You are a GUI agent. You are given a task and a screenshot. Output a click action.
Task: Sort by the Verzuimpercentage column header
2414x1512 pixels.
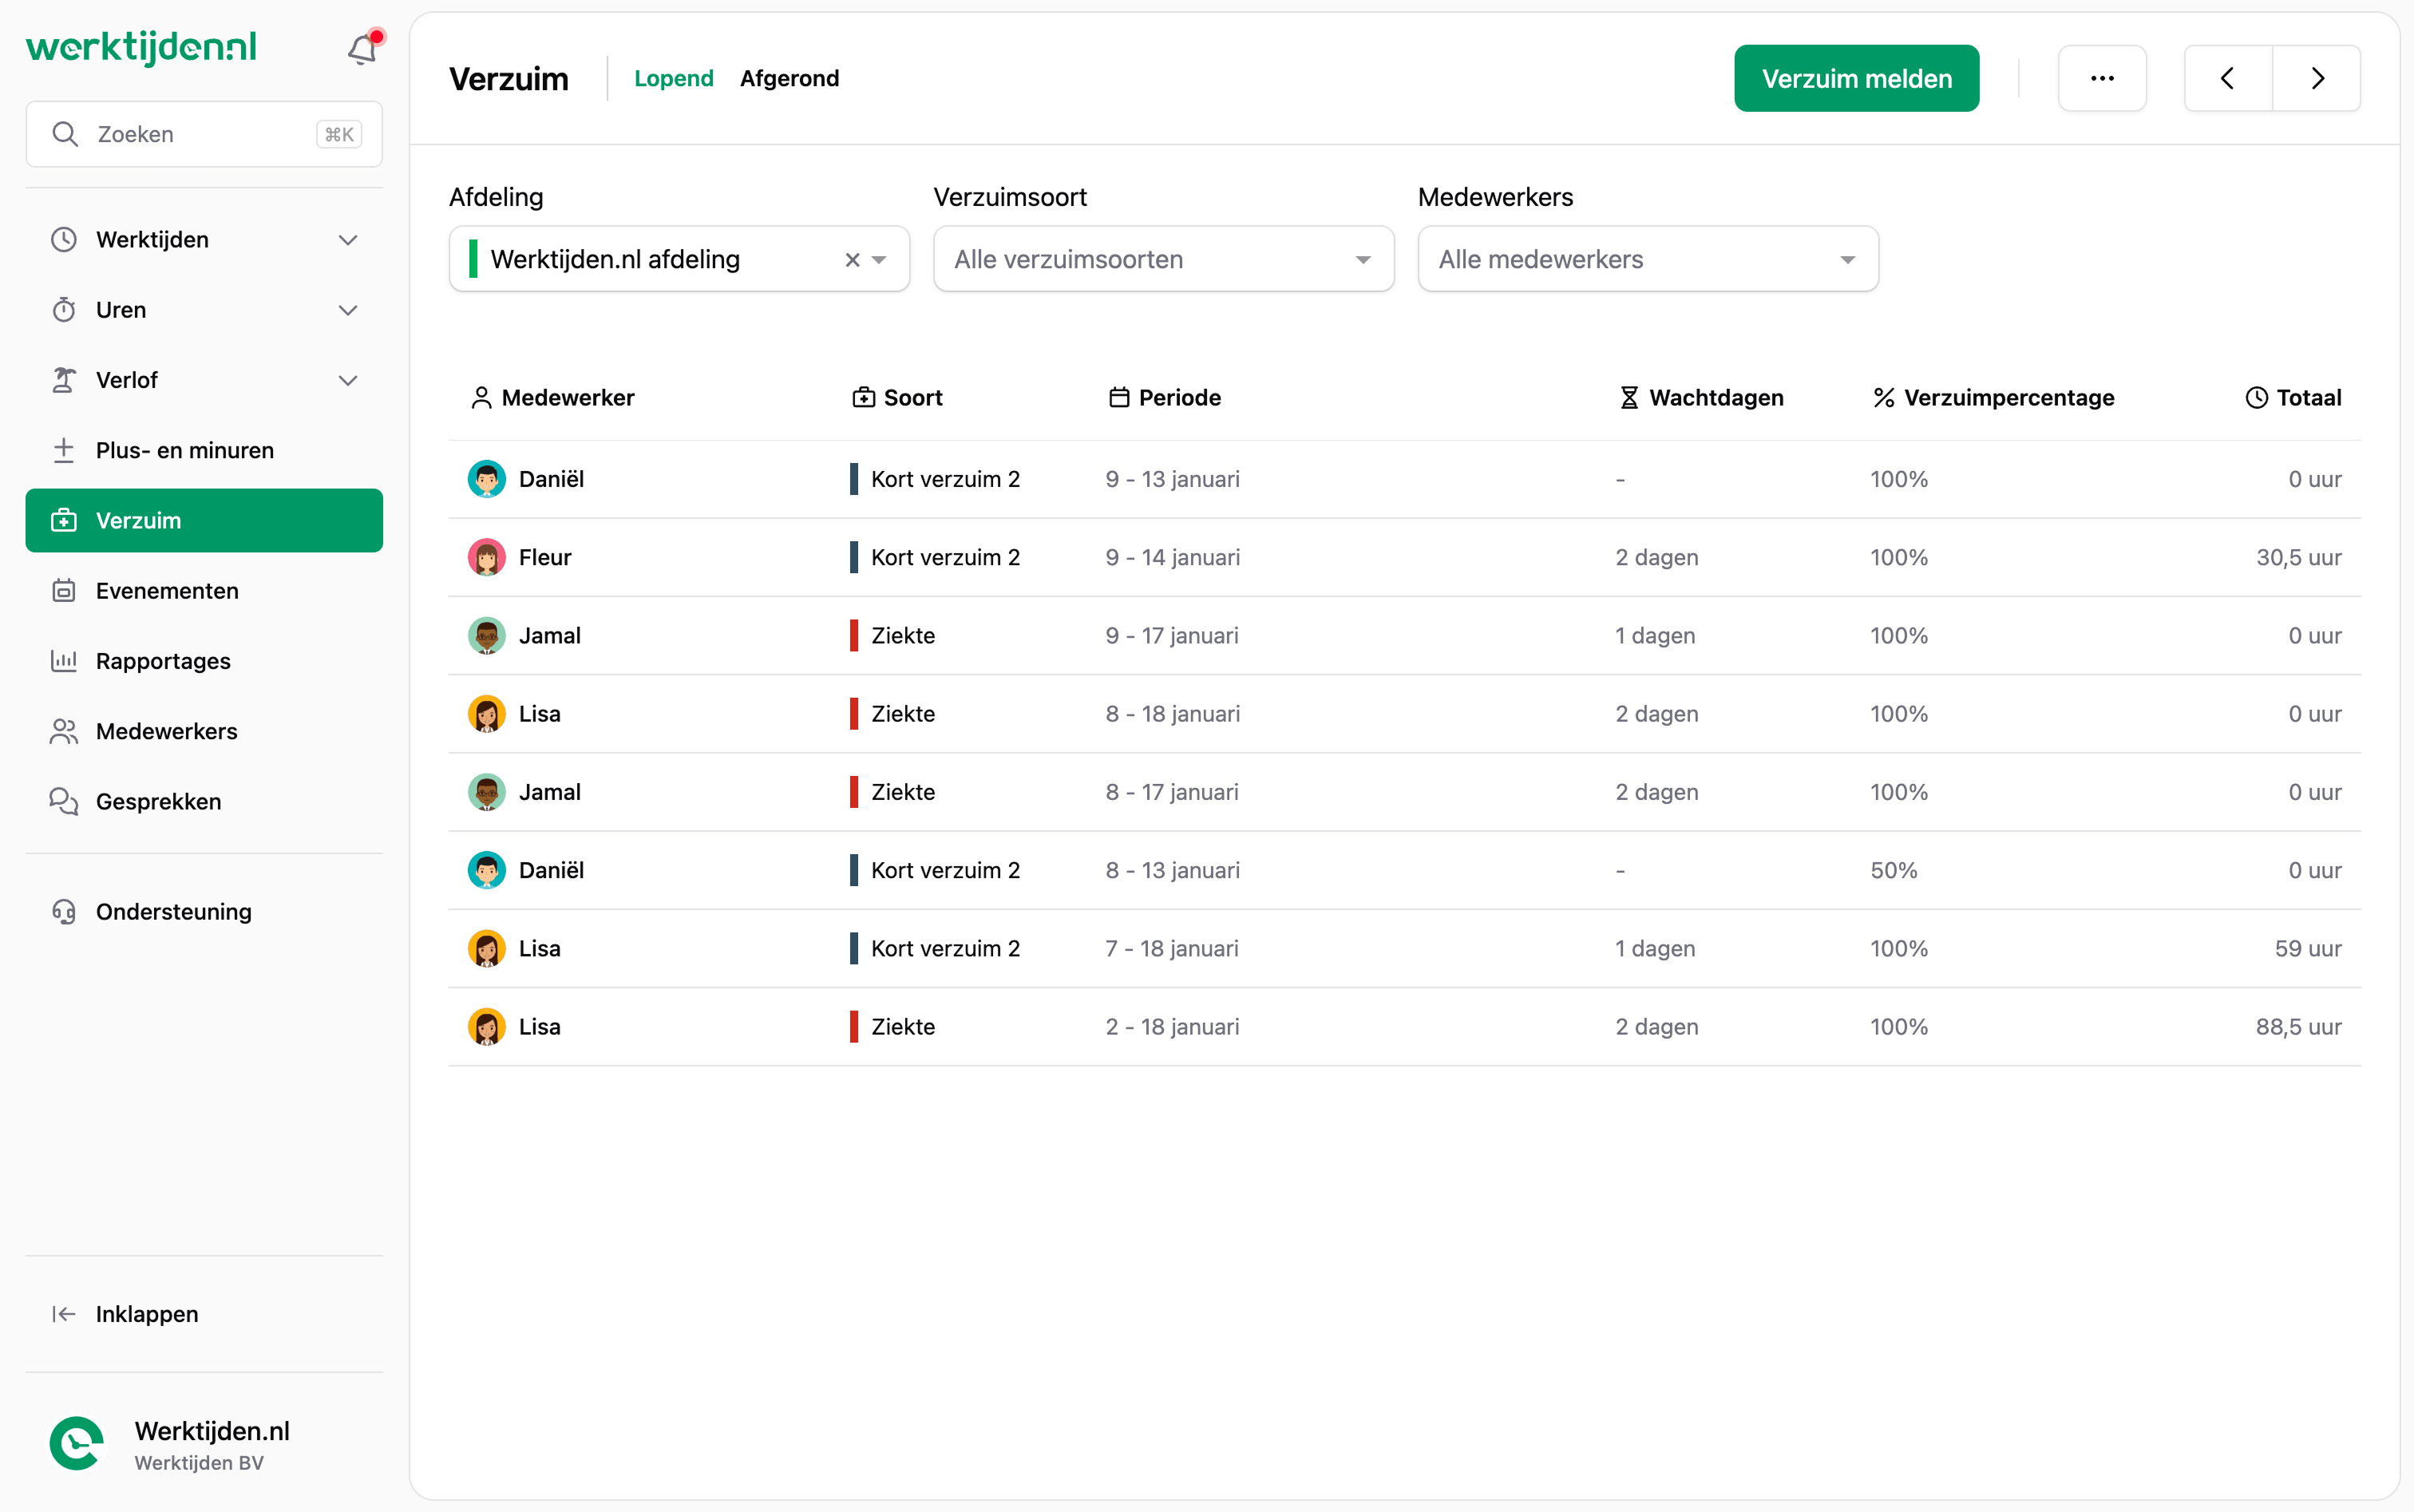(x=1994, y=398)
